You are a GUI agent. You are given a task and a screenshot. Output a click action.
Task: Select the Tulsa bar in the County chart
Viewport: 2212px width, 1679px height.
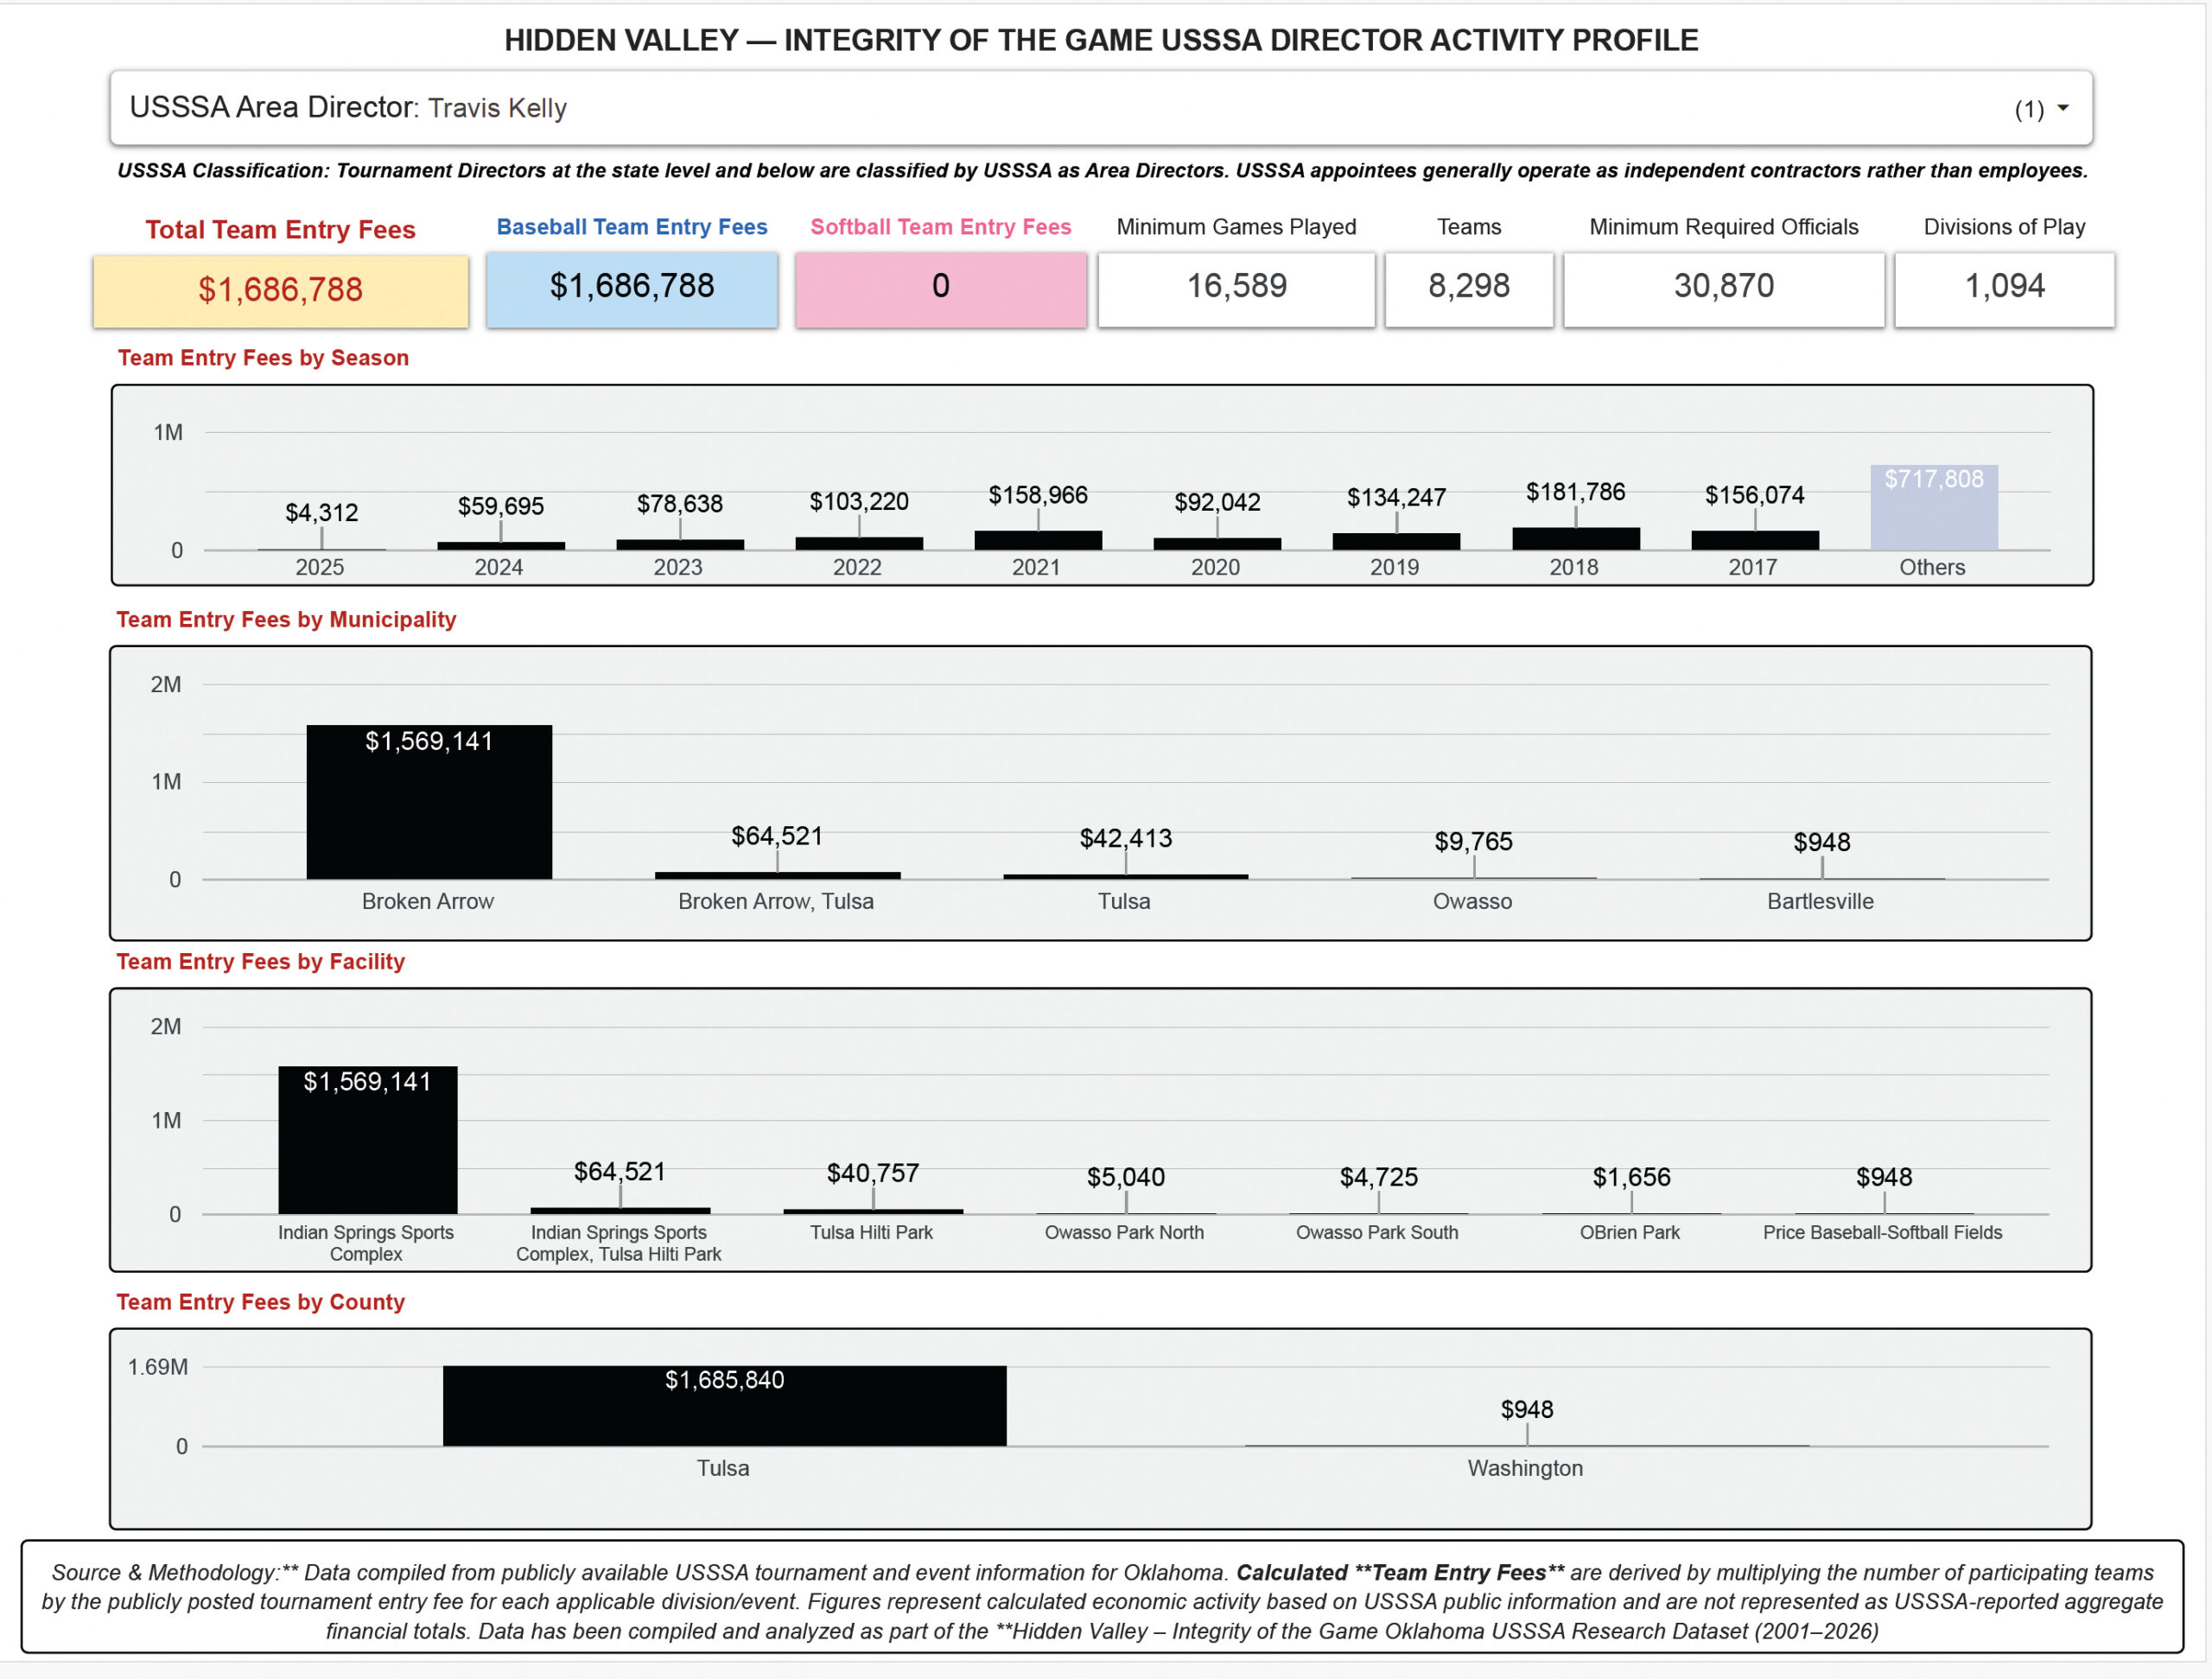tap(725, 1406)
